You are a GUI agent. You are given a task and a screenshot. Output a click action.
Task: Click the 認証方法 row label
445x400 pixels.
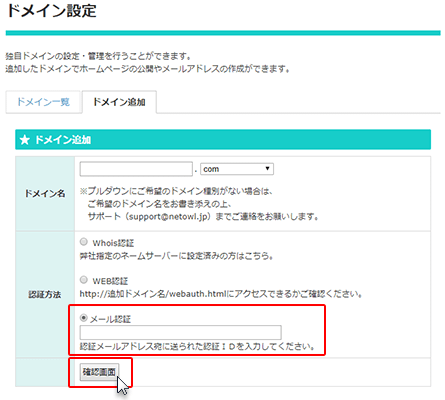pos(45,295)
